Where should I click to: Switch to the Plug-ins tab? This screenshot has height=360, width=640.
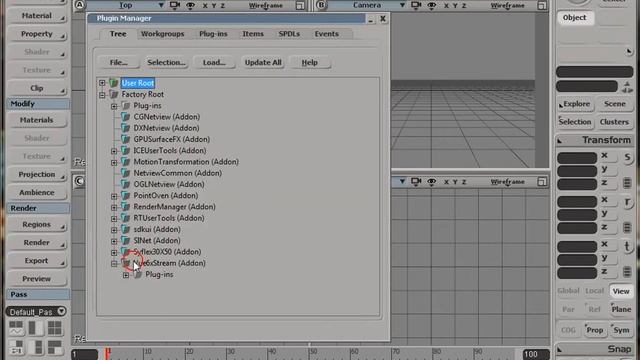213,34
